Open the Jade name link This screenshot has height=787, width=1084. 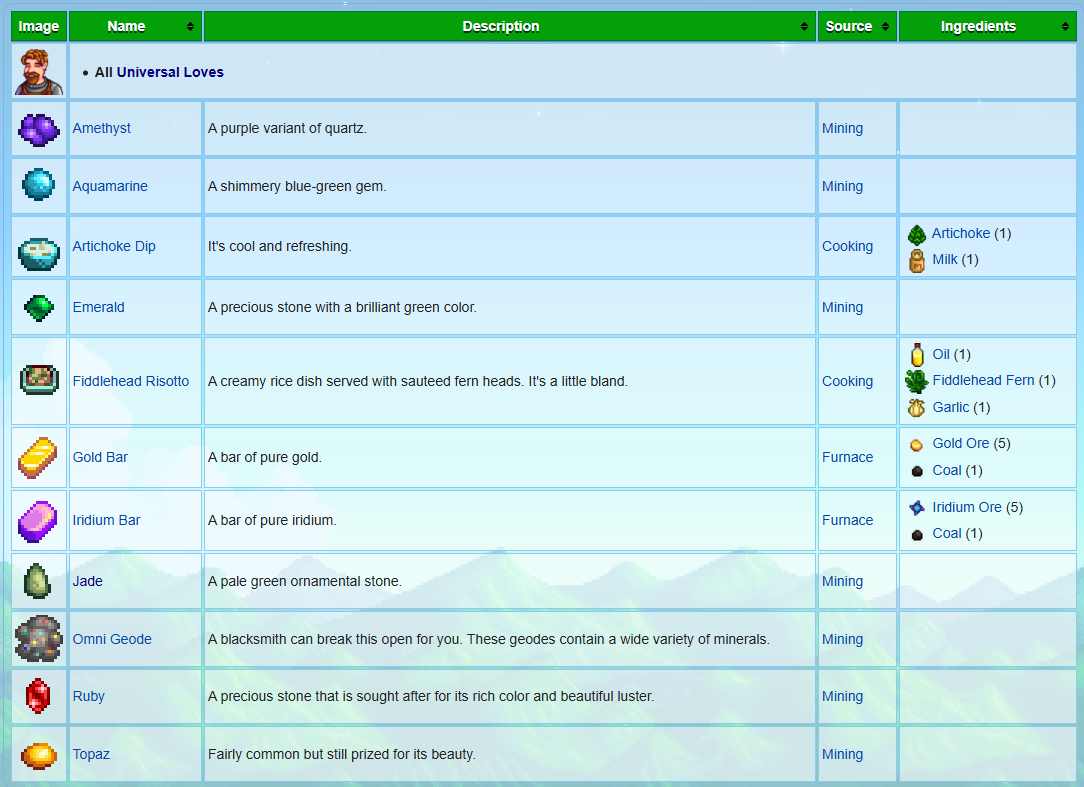click(88, 581)
